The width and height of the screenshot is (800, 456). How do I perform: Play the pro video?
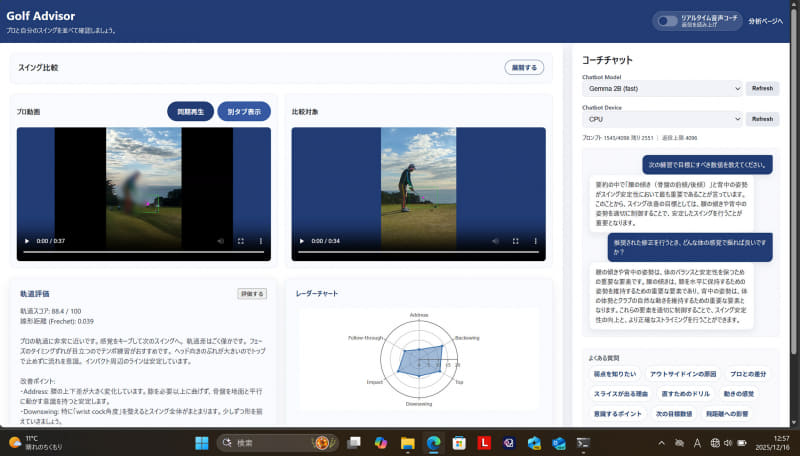(x=27, y=241)
